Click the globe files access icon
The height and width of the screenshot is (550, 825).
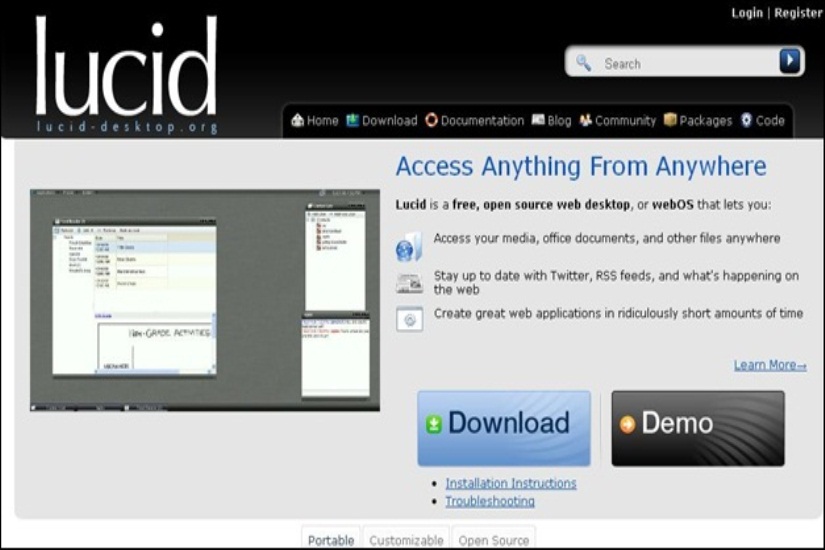click(409, 246)
